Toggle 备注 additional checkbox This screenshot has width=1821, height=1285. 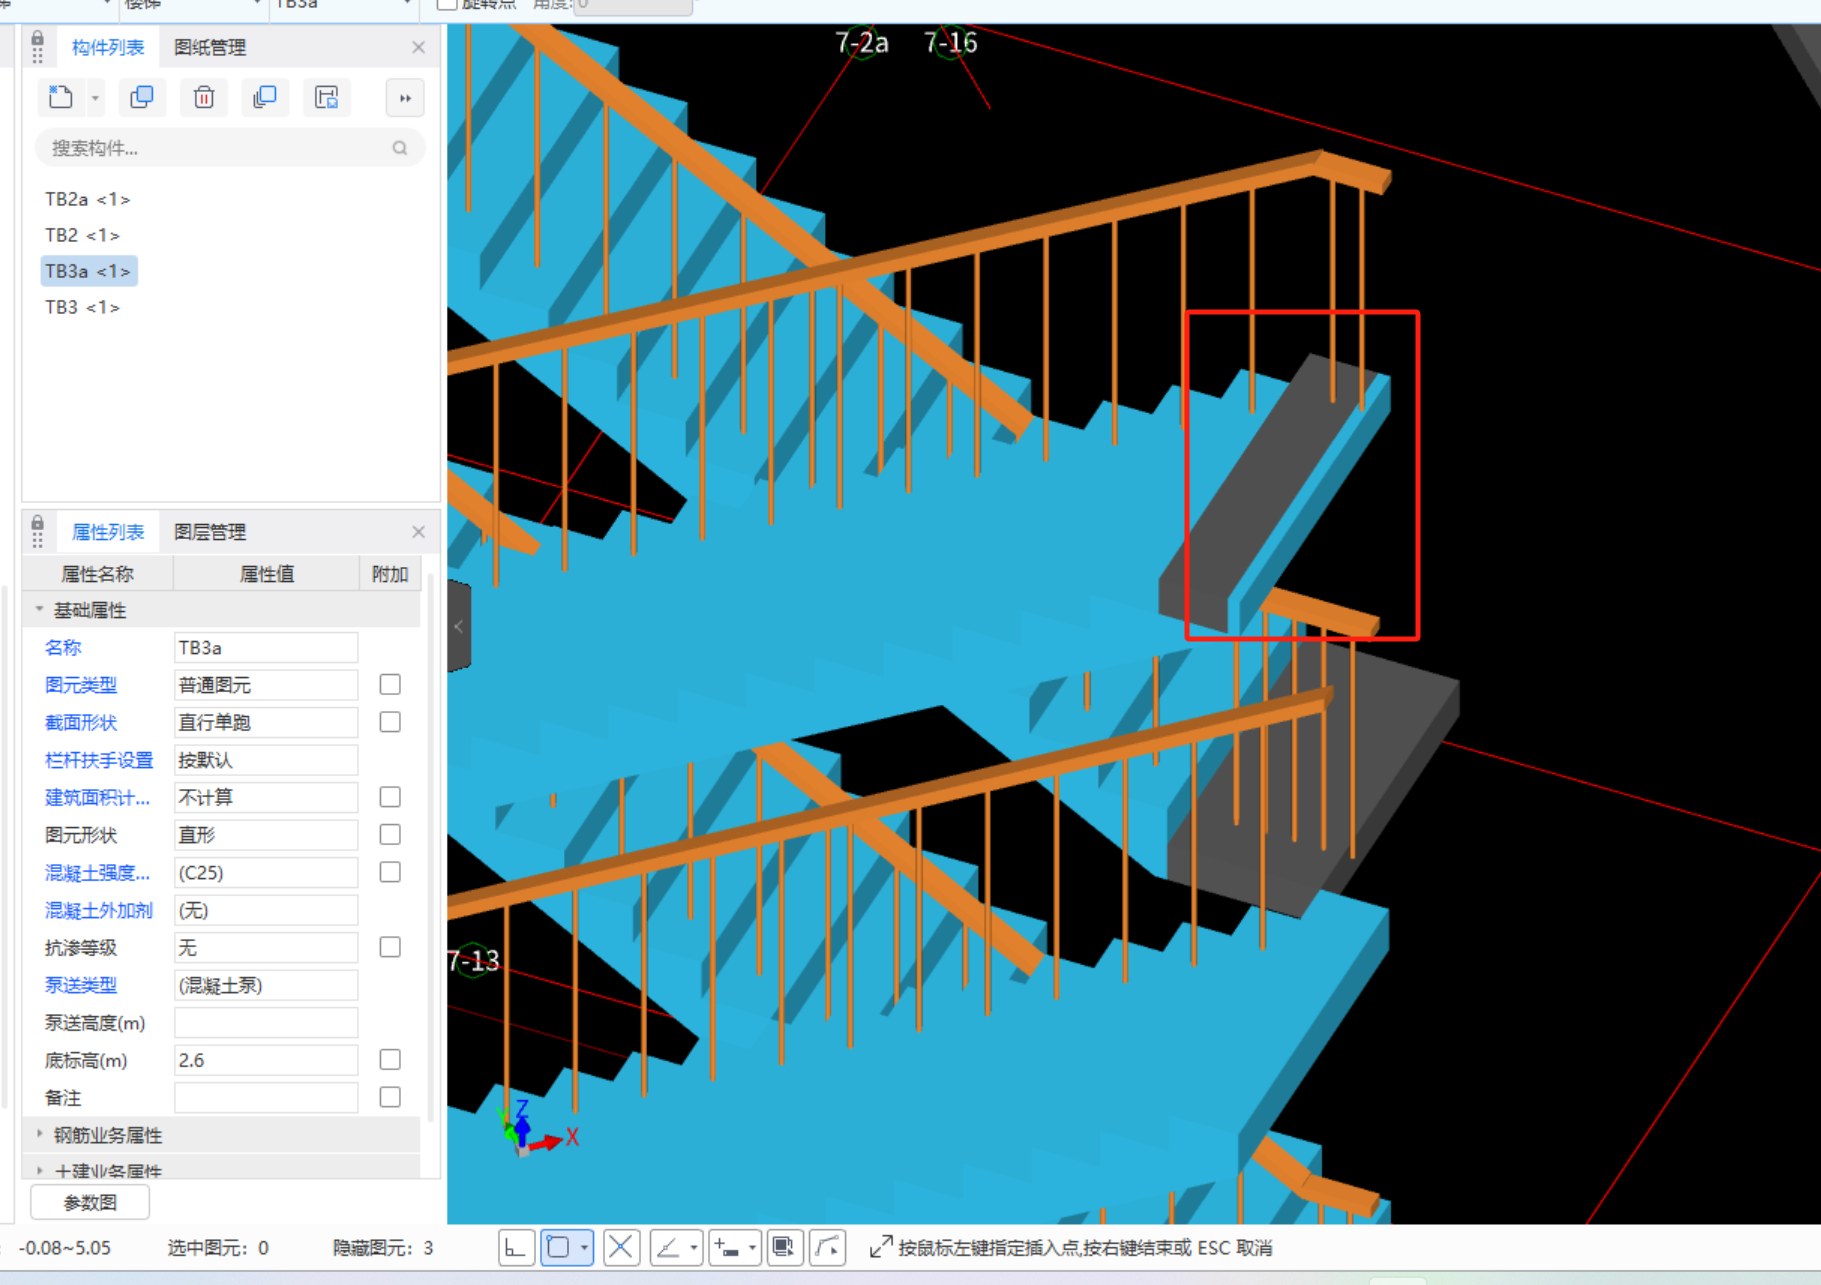pyautogui.click(x=390, y=1097)
